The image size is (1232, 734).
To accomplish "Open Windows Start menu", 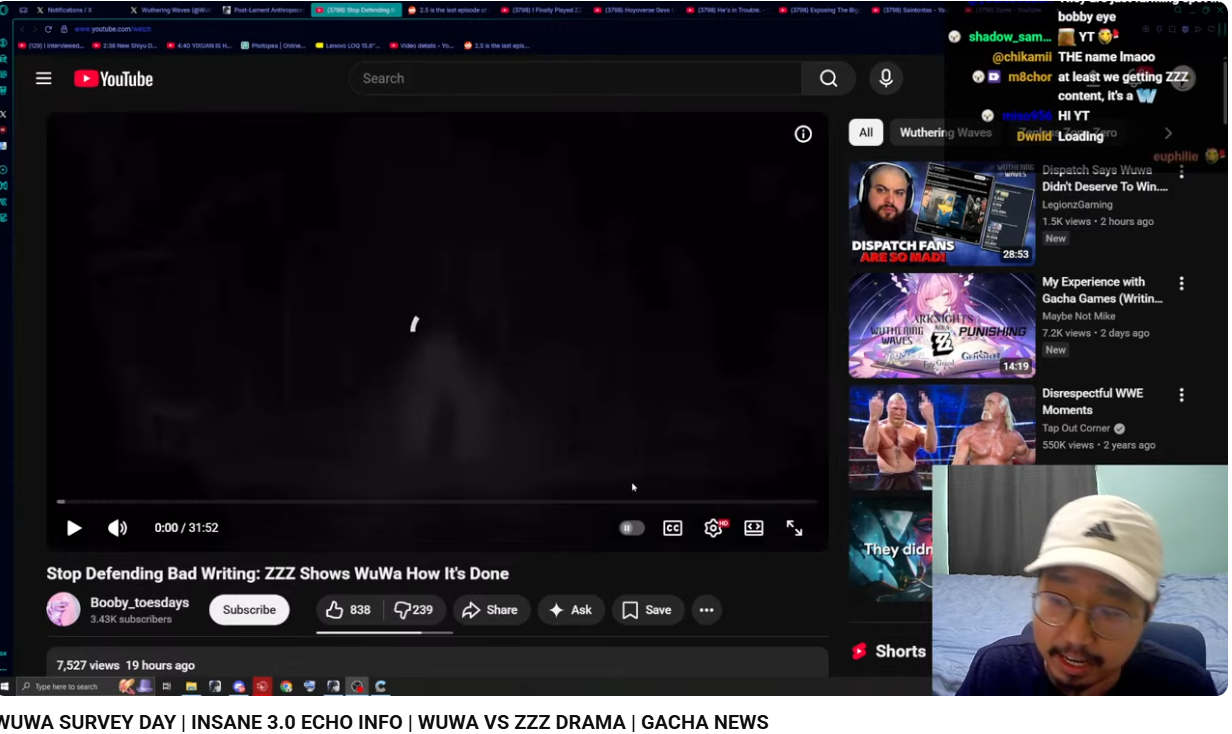I will pos(5,686).
